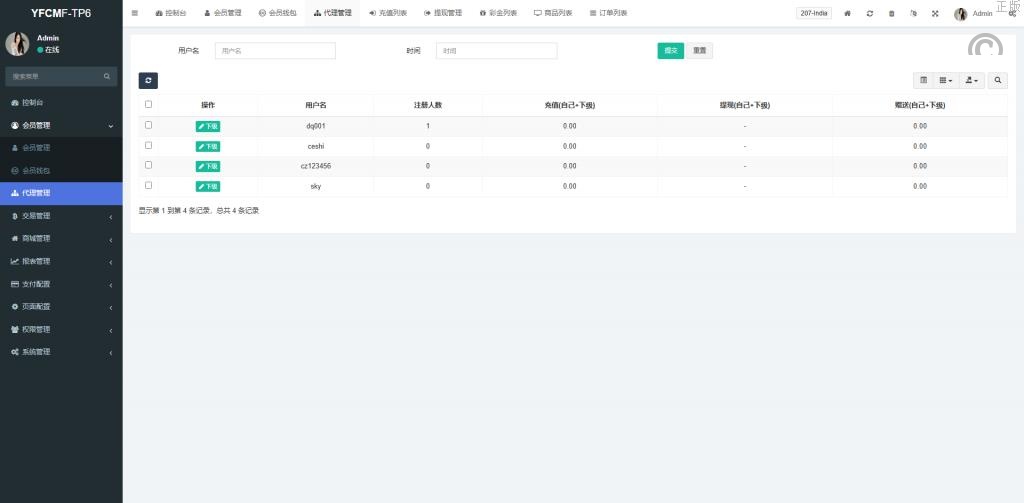The image size is (1024, 503).
Task: Click the table search magnifier icon
Action: tap(997, 80)
